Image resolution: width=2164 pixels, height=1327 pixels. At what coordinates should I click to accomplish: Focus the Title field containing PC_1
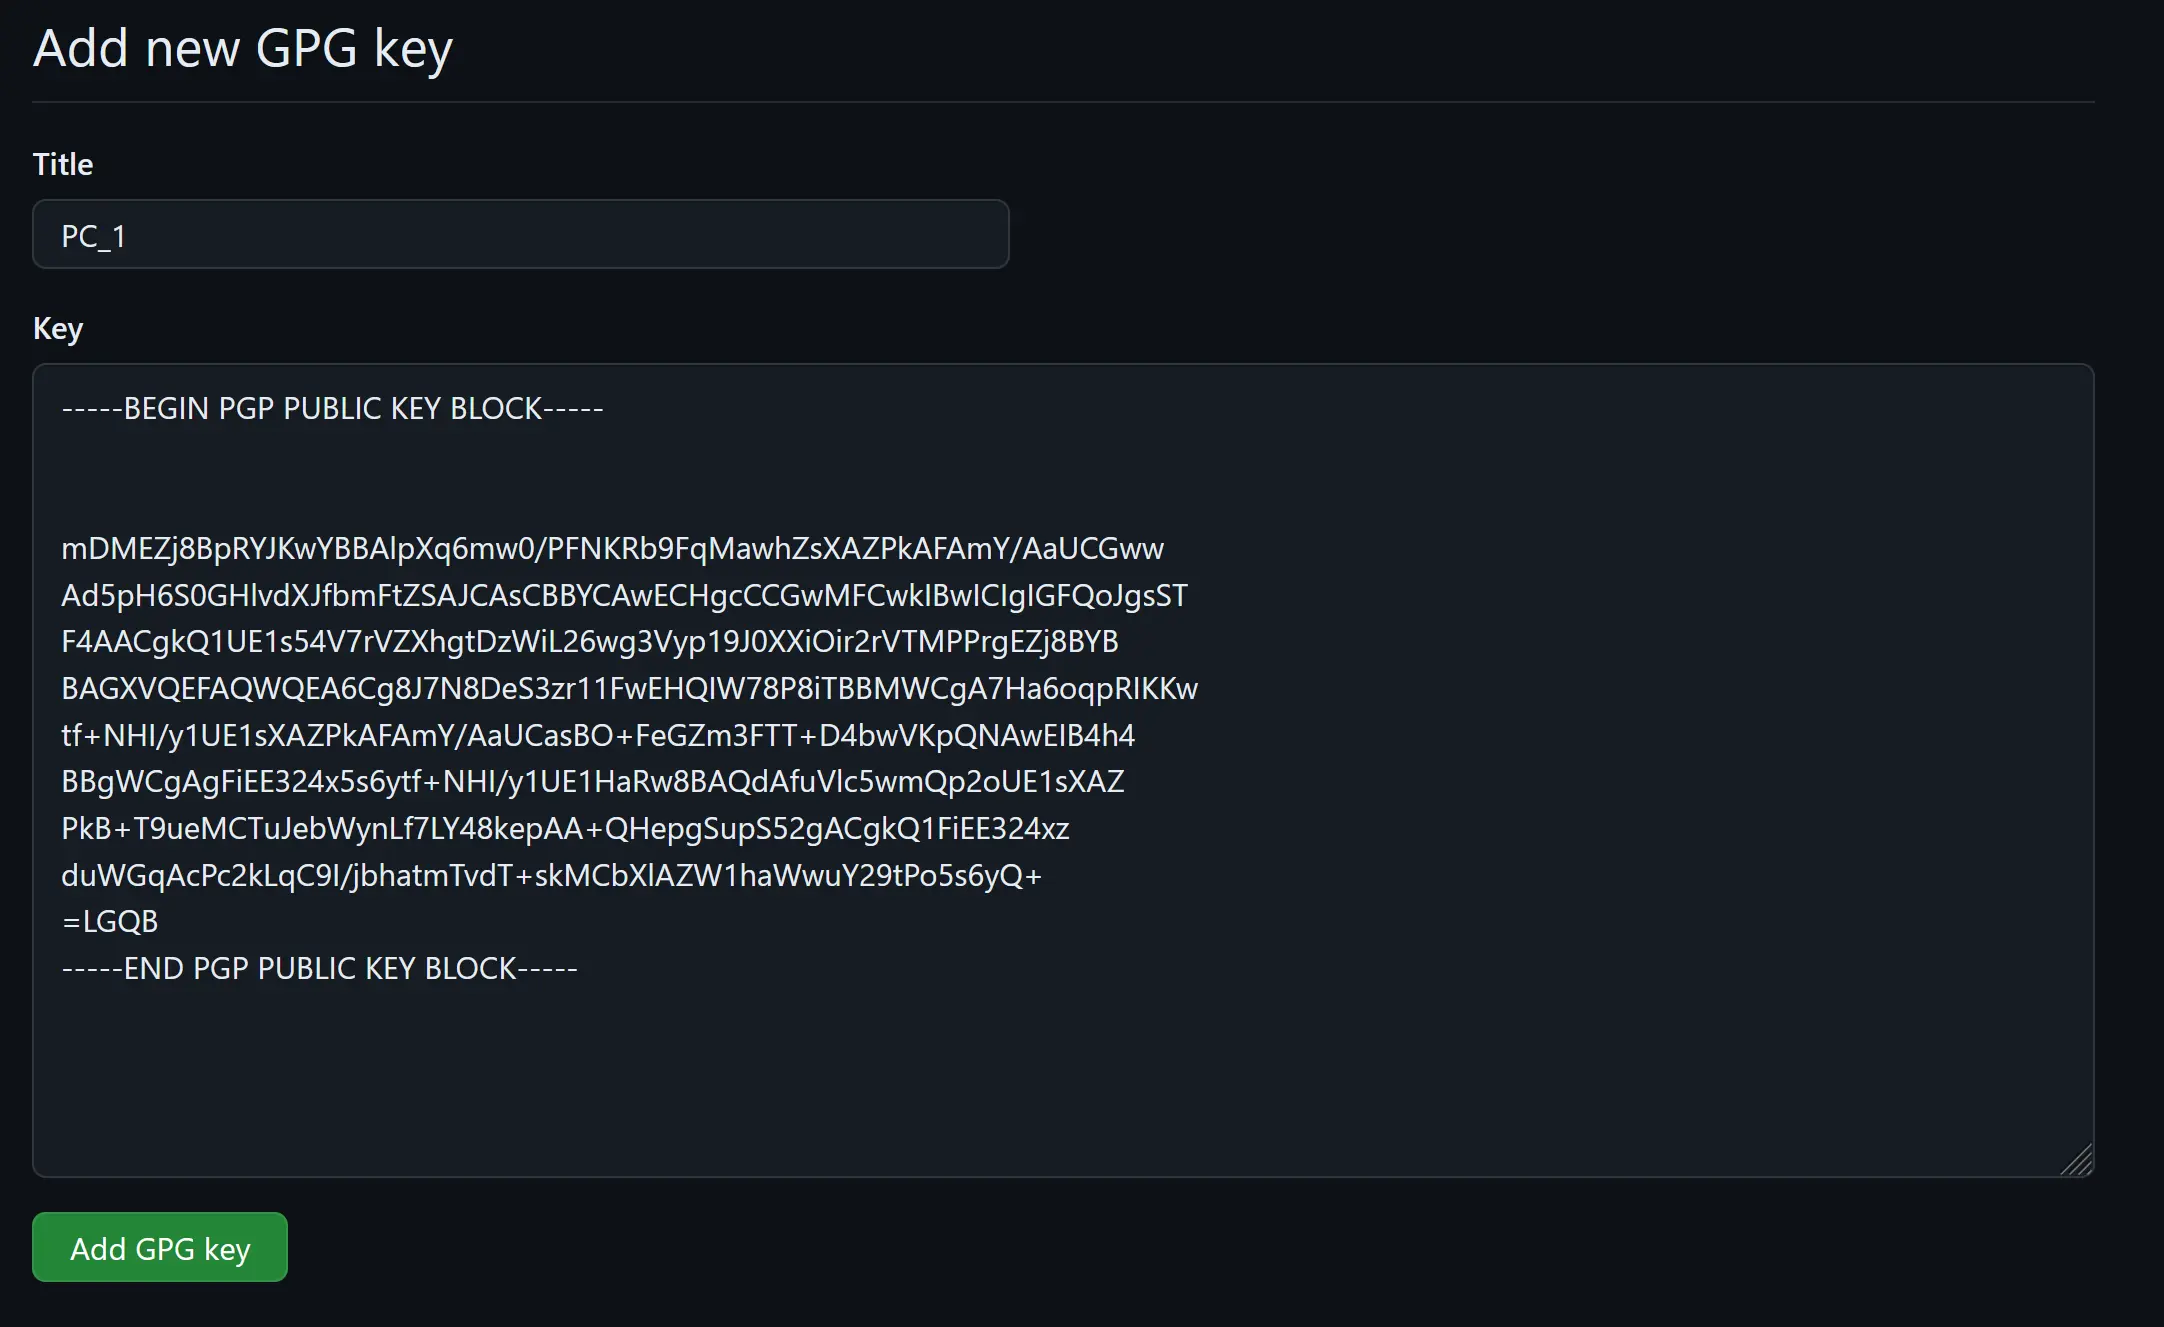click(521, 234)
